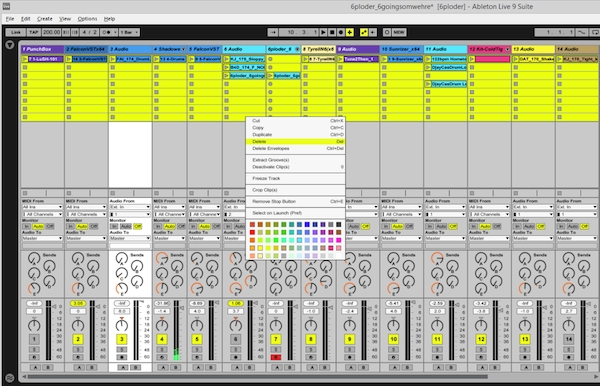The image size is (600, 386).
Task: Select the 6 Audio track header
Action: tap(244, 49)
